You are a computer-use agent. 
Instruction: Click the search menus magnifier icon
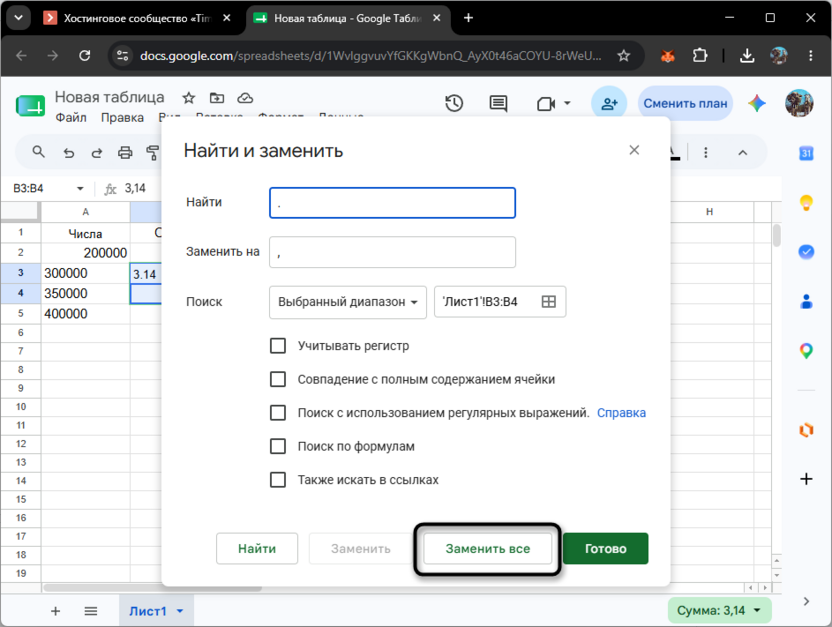pos(38,152)
